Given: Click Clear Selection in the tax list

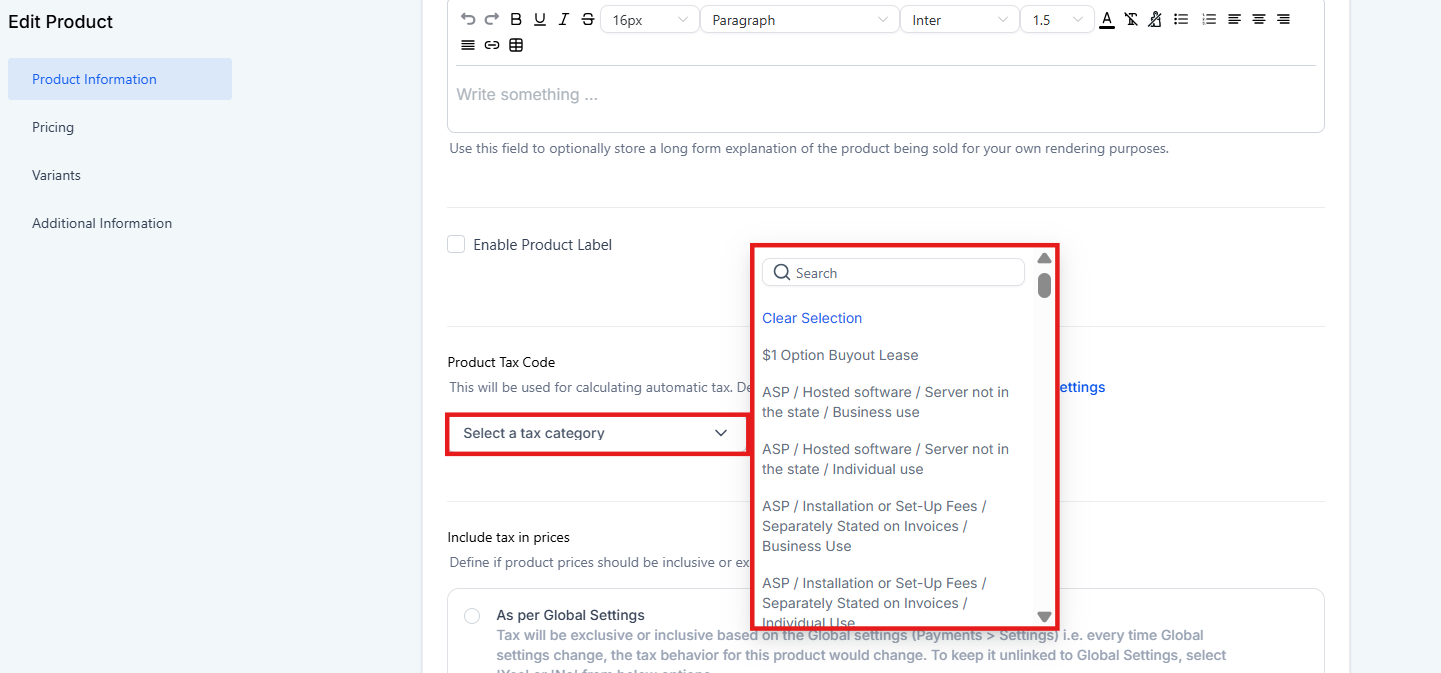Looking at the screenshot, I should click(812, 318).
